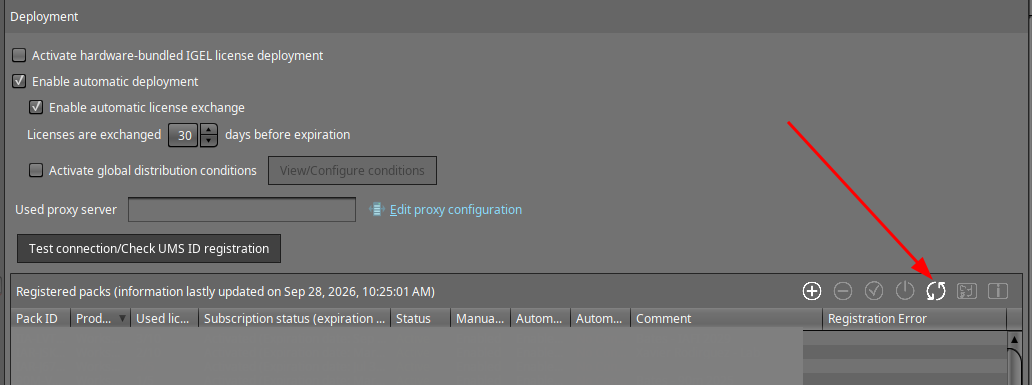The image size is (1032, 385).
Task: Decrease days before expiration value
Action: (x=209, y=141)
